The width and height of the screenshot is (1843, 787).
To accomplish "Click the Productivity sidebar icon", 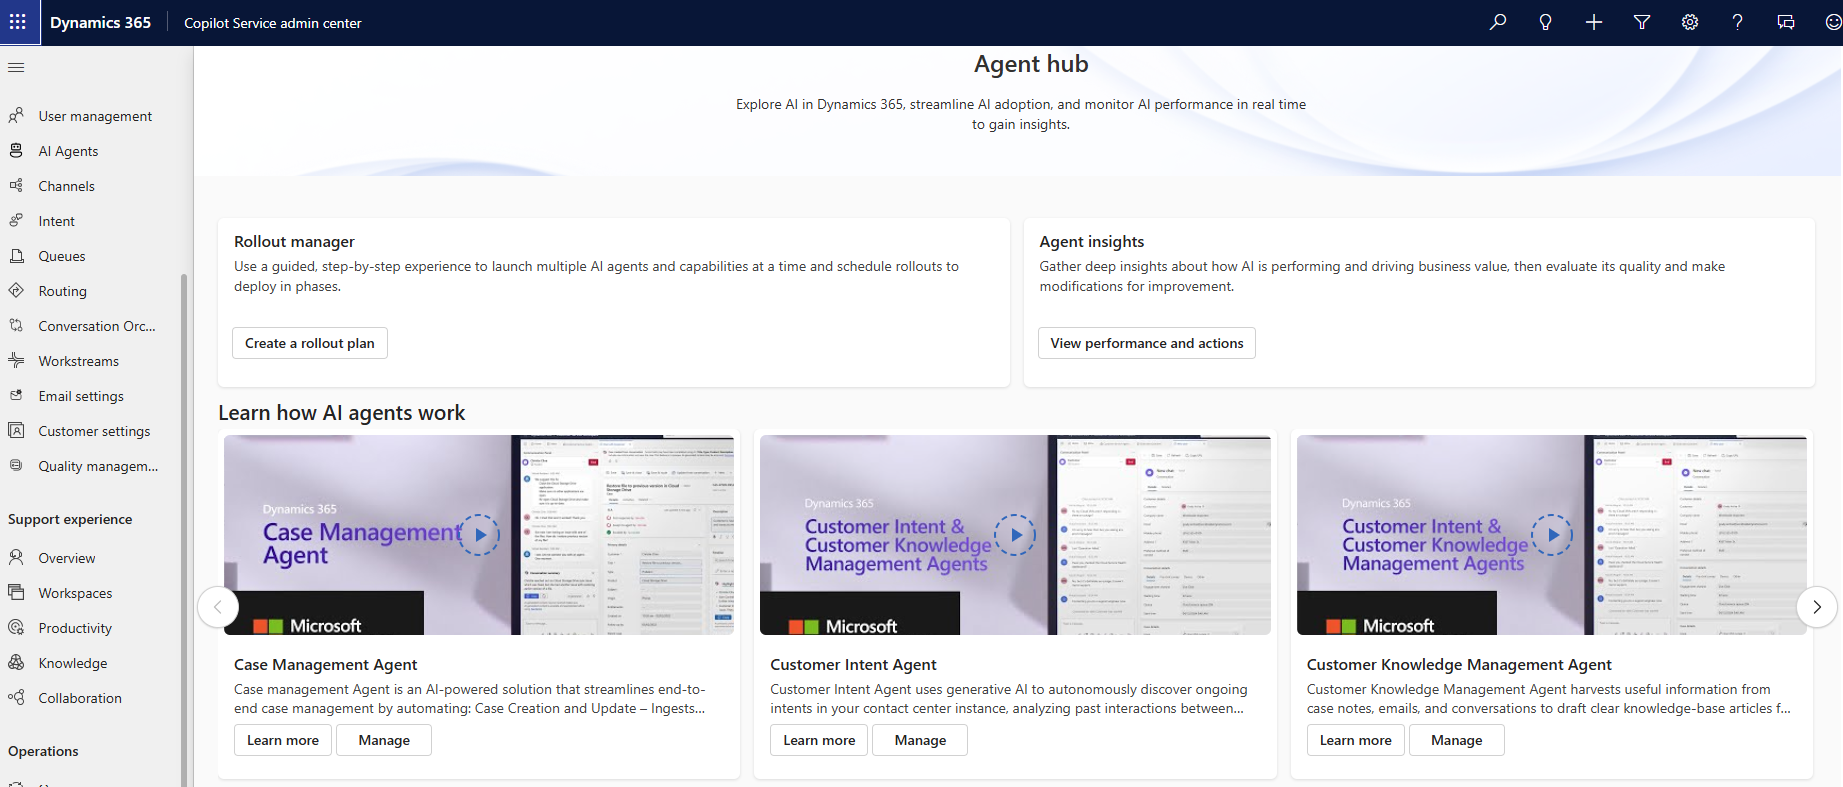I will (16, 628).
